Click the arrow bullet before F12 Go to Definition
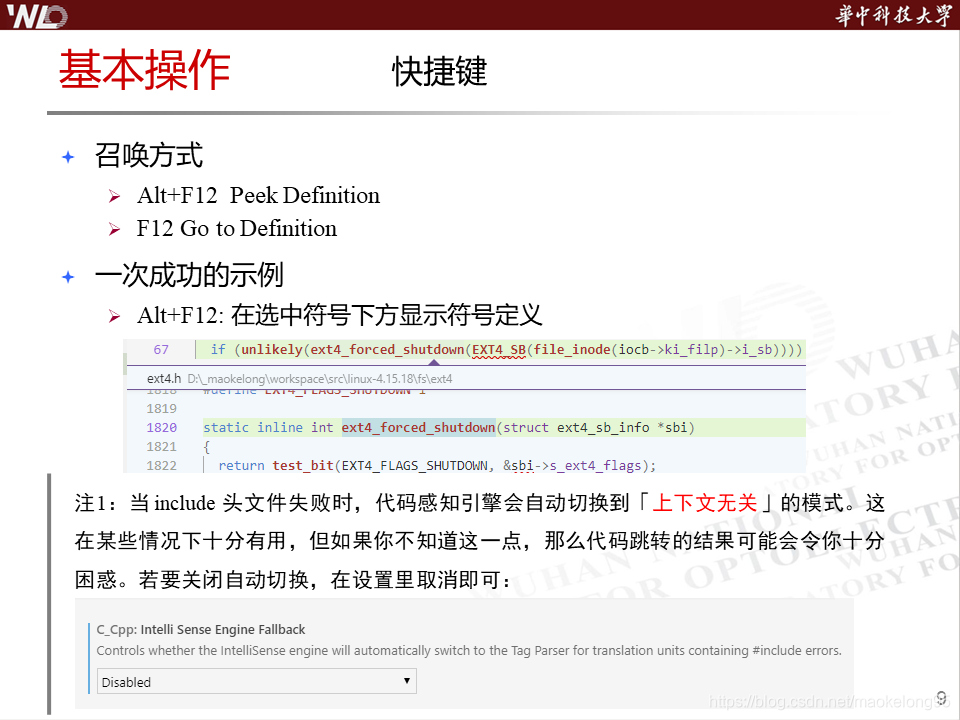960x720 pixels. click(x=114, y=230)
